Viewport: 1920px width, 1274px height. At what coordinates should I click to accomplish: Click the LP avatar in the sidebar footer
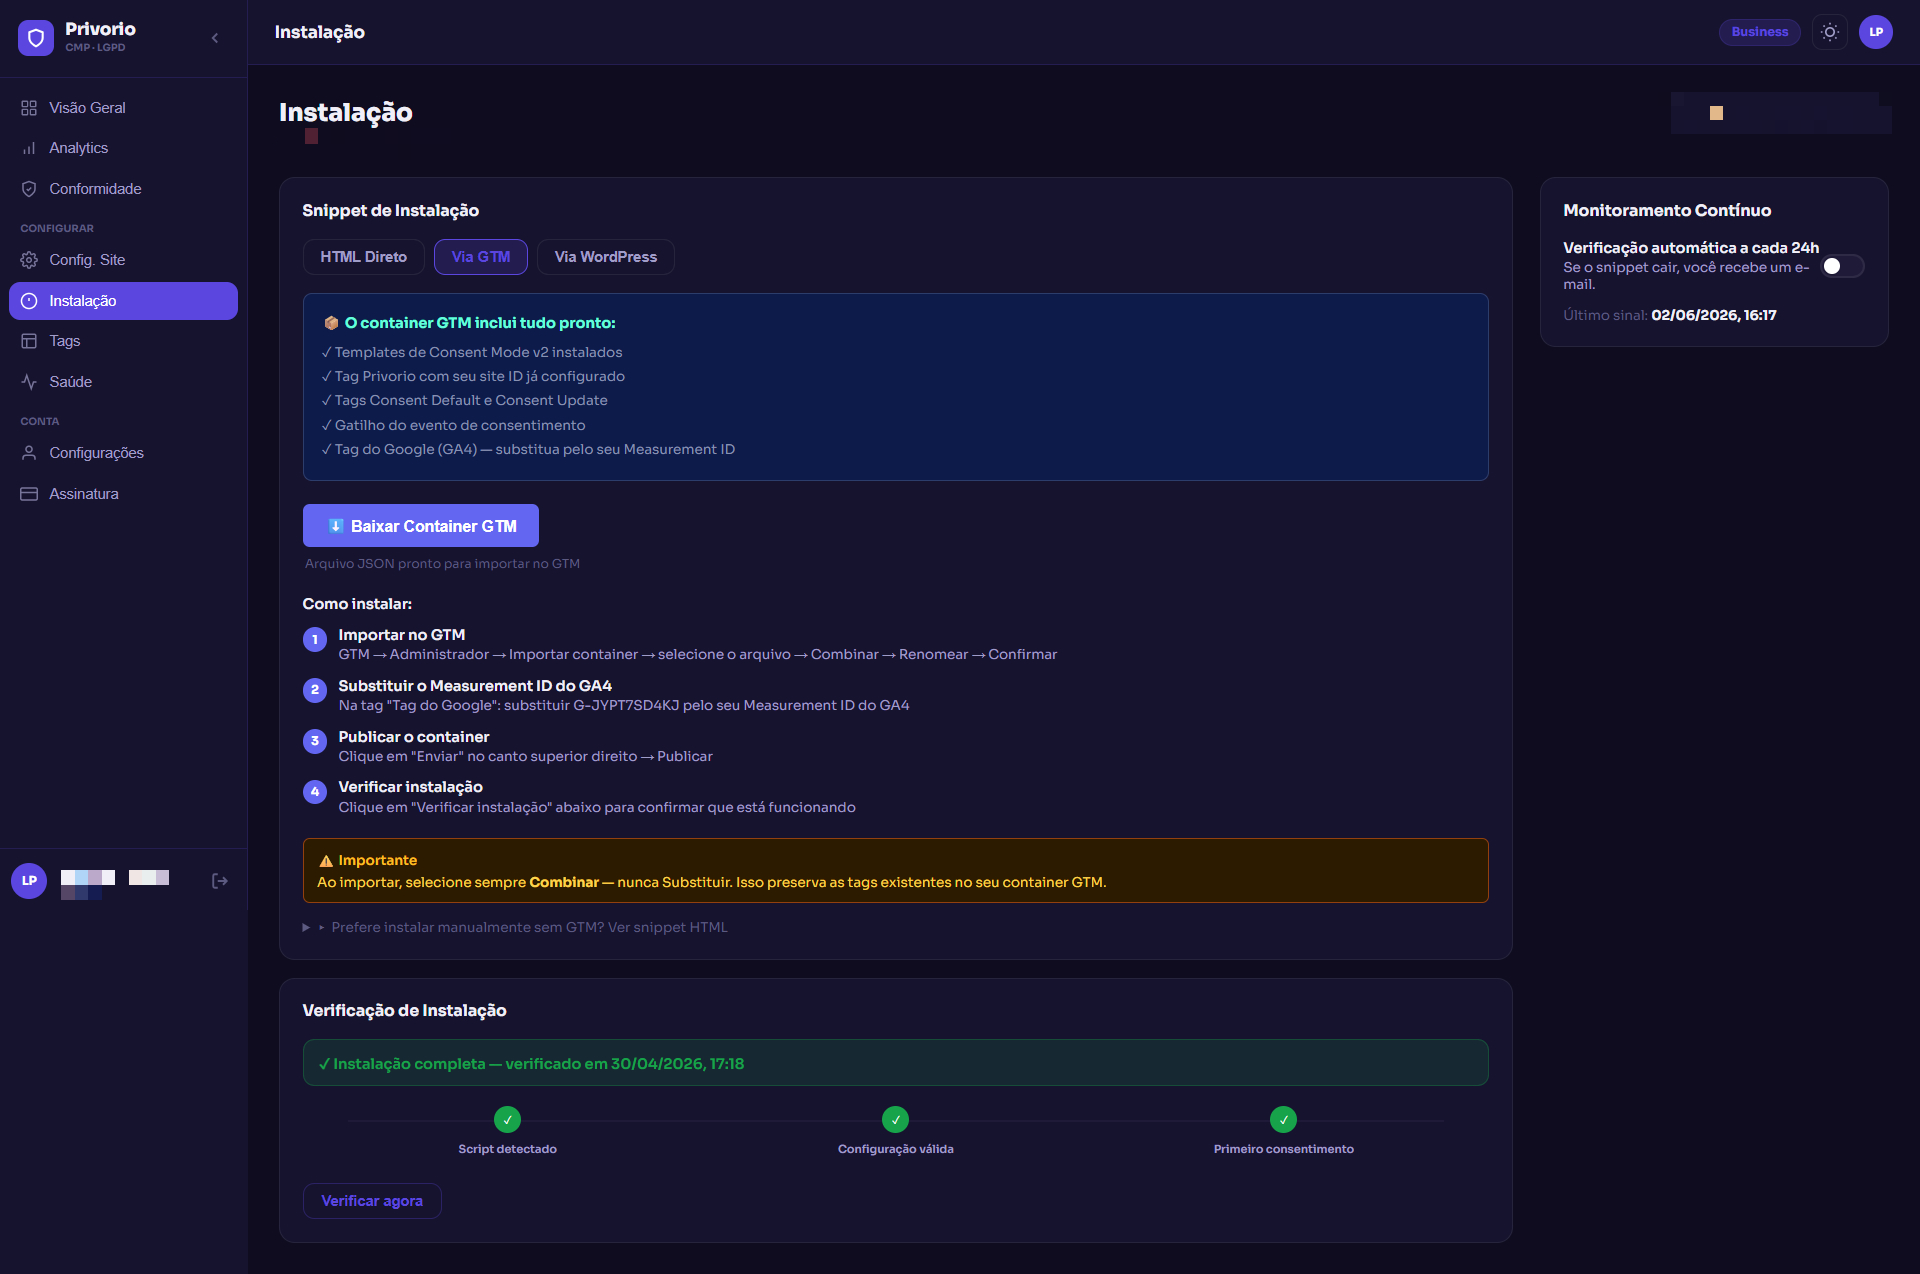29,881
